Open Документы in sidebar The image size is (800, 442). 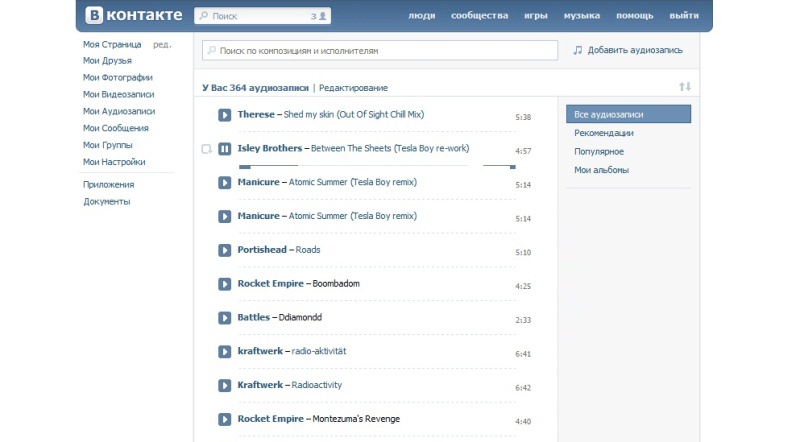(107, 202)
